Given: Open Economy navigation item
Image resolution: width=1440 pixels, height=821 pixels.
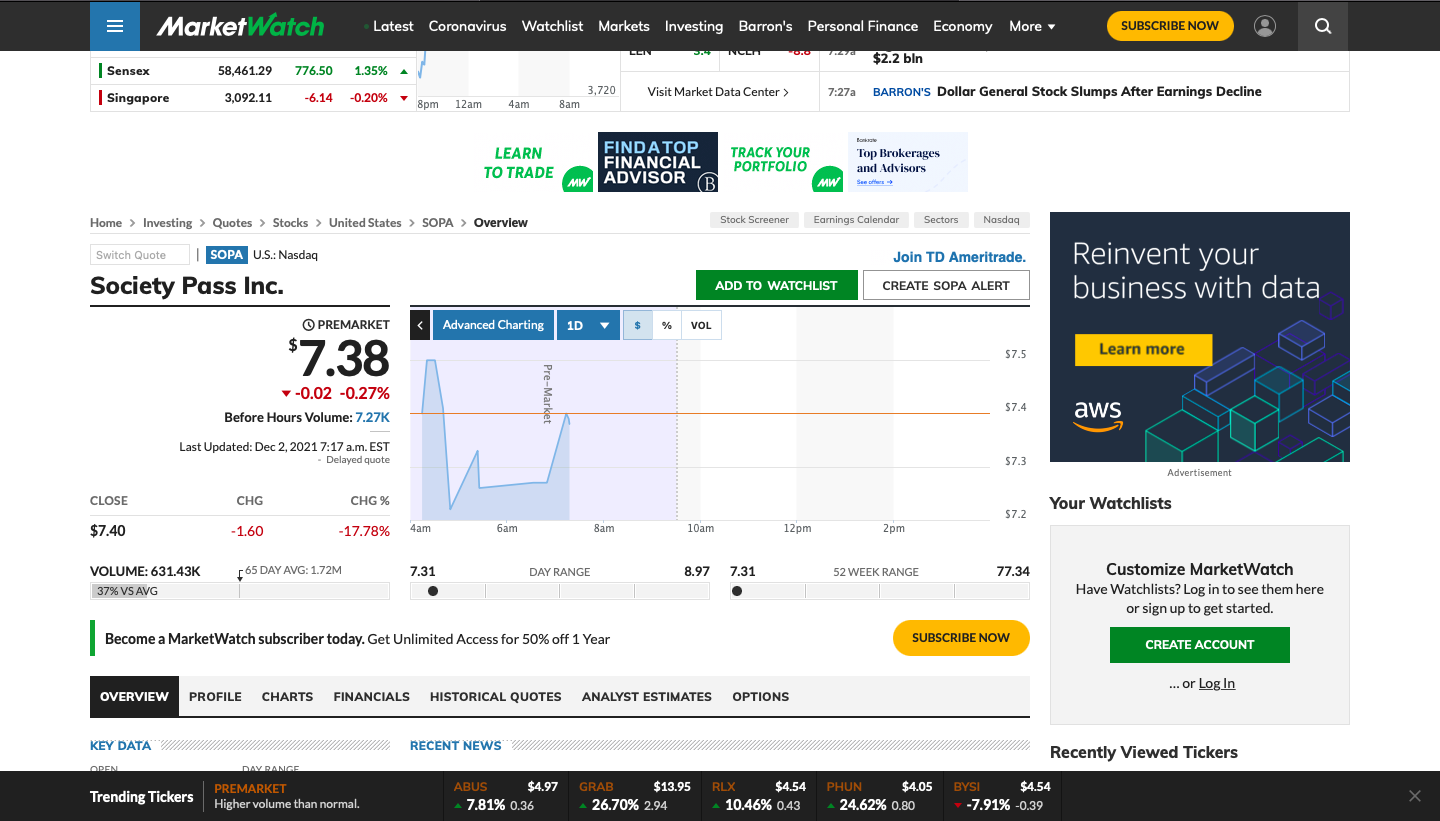Looking at the screenshot, I should coord(963,26).
